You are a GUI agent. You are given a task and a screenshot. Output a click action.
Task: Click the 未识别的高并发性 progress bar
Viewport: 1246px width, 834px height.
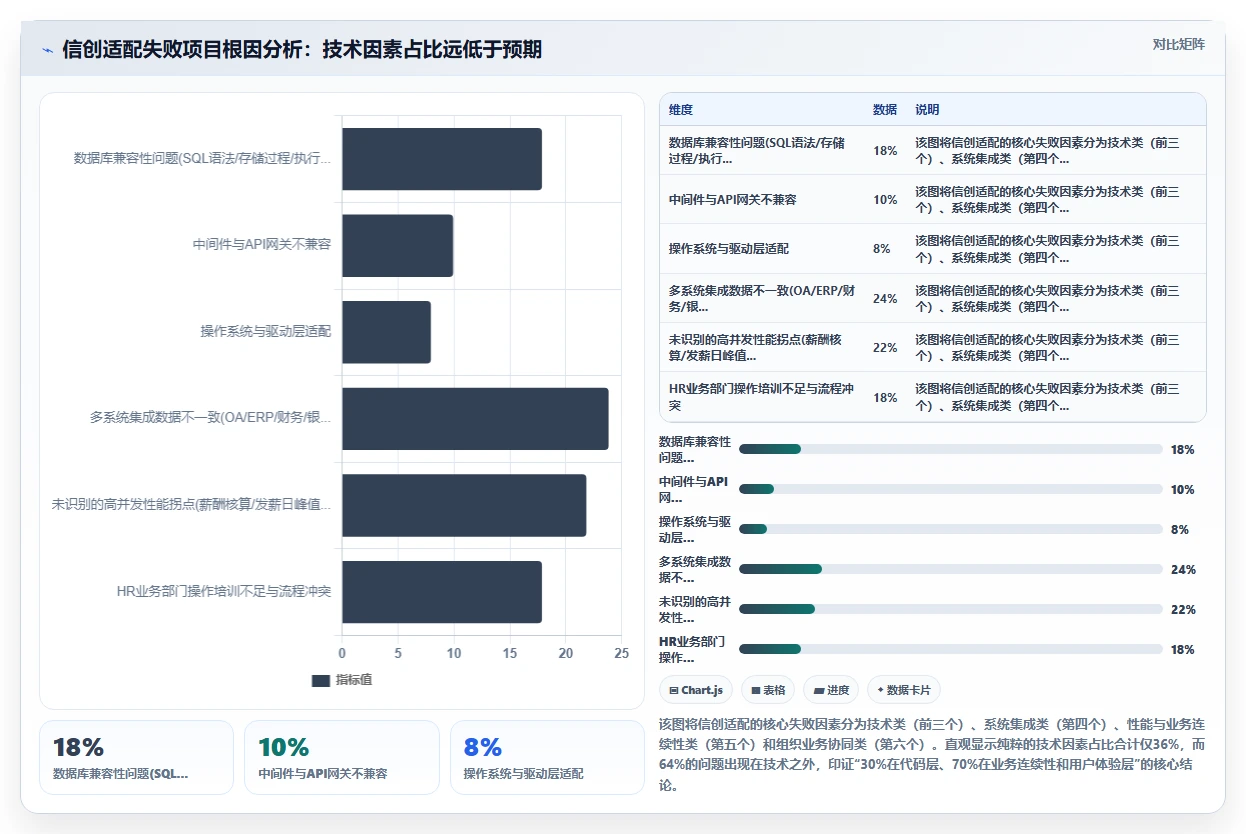951,609
